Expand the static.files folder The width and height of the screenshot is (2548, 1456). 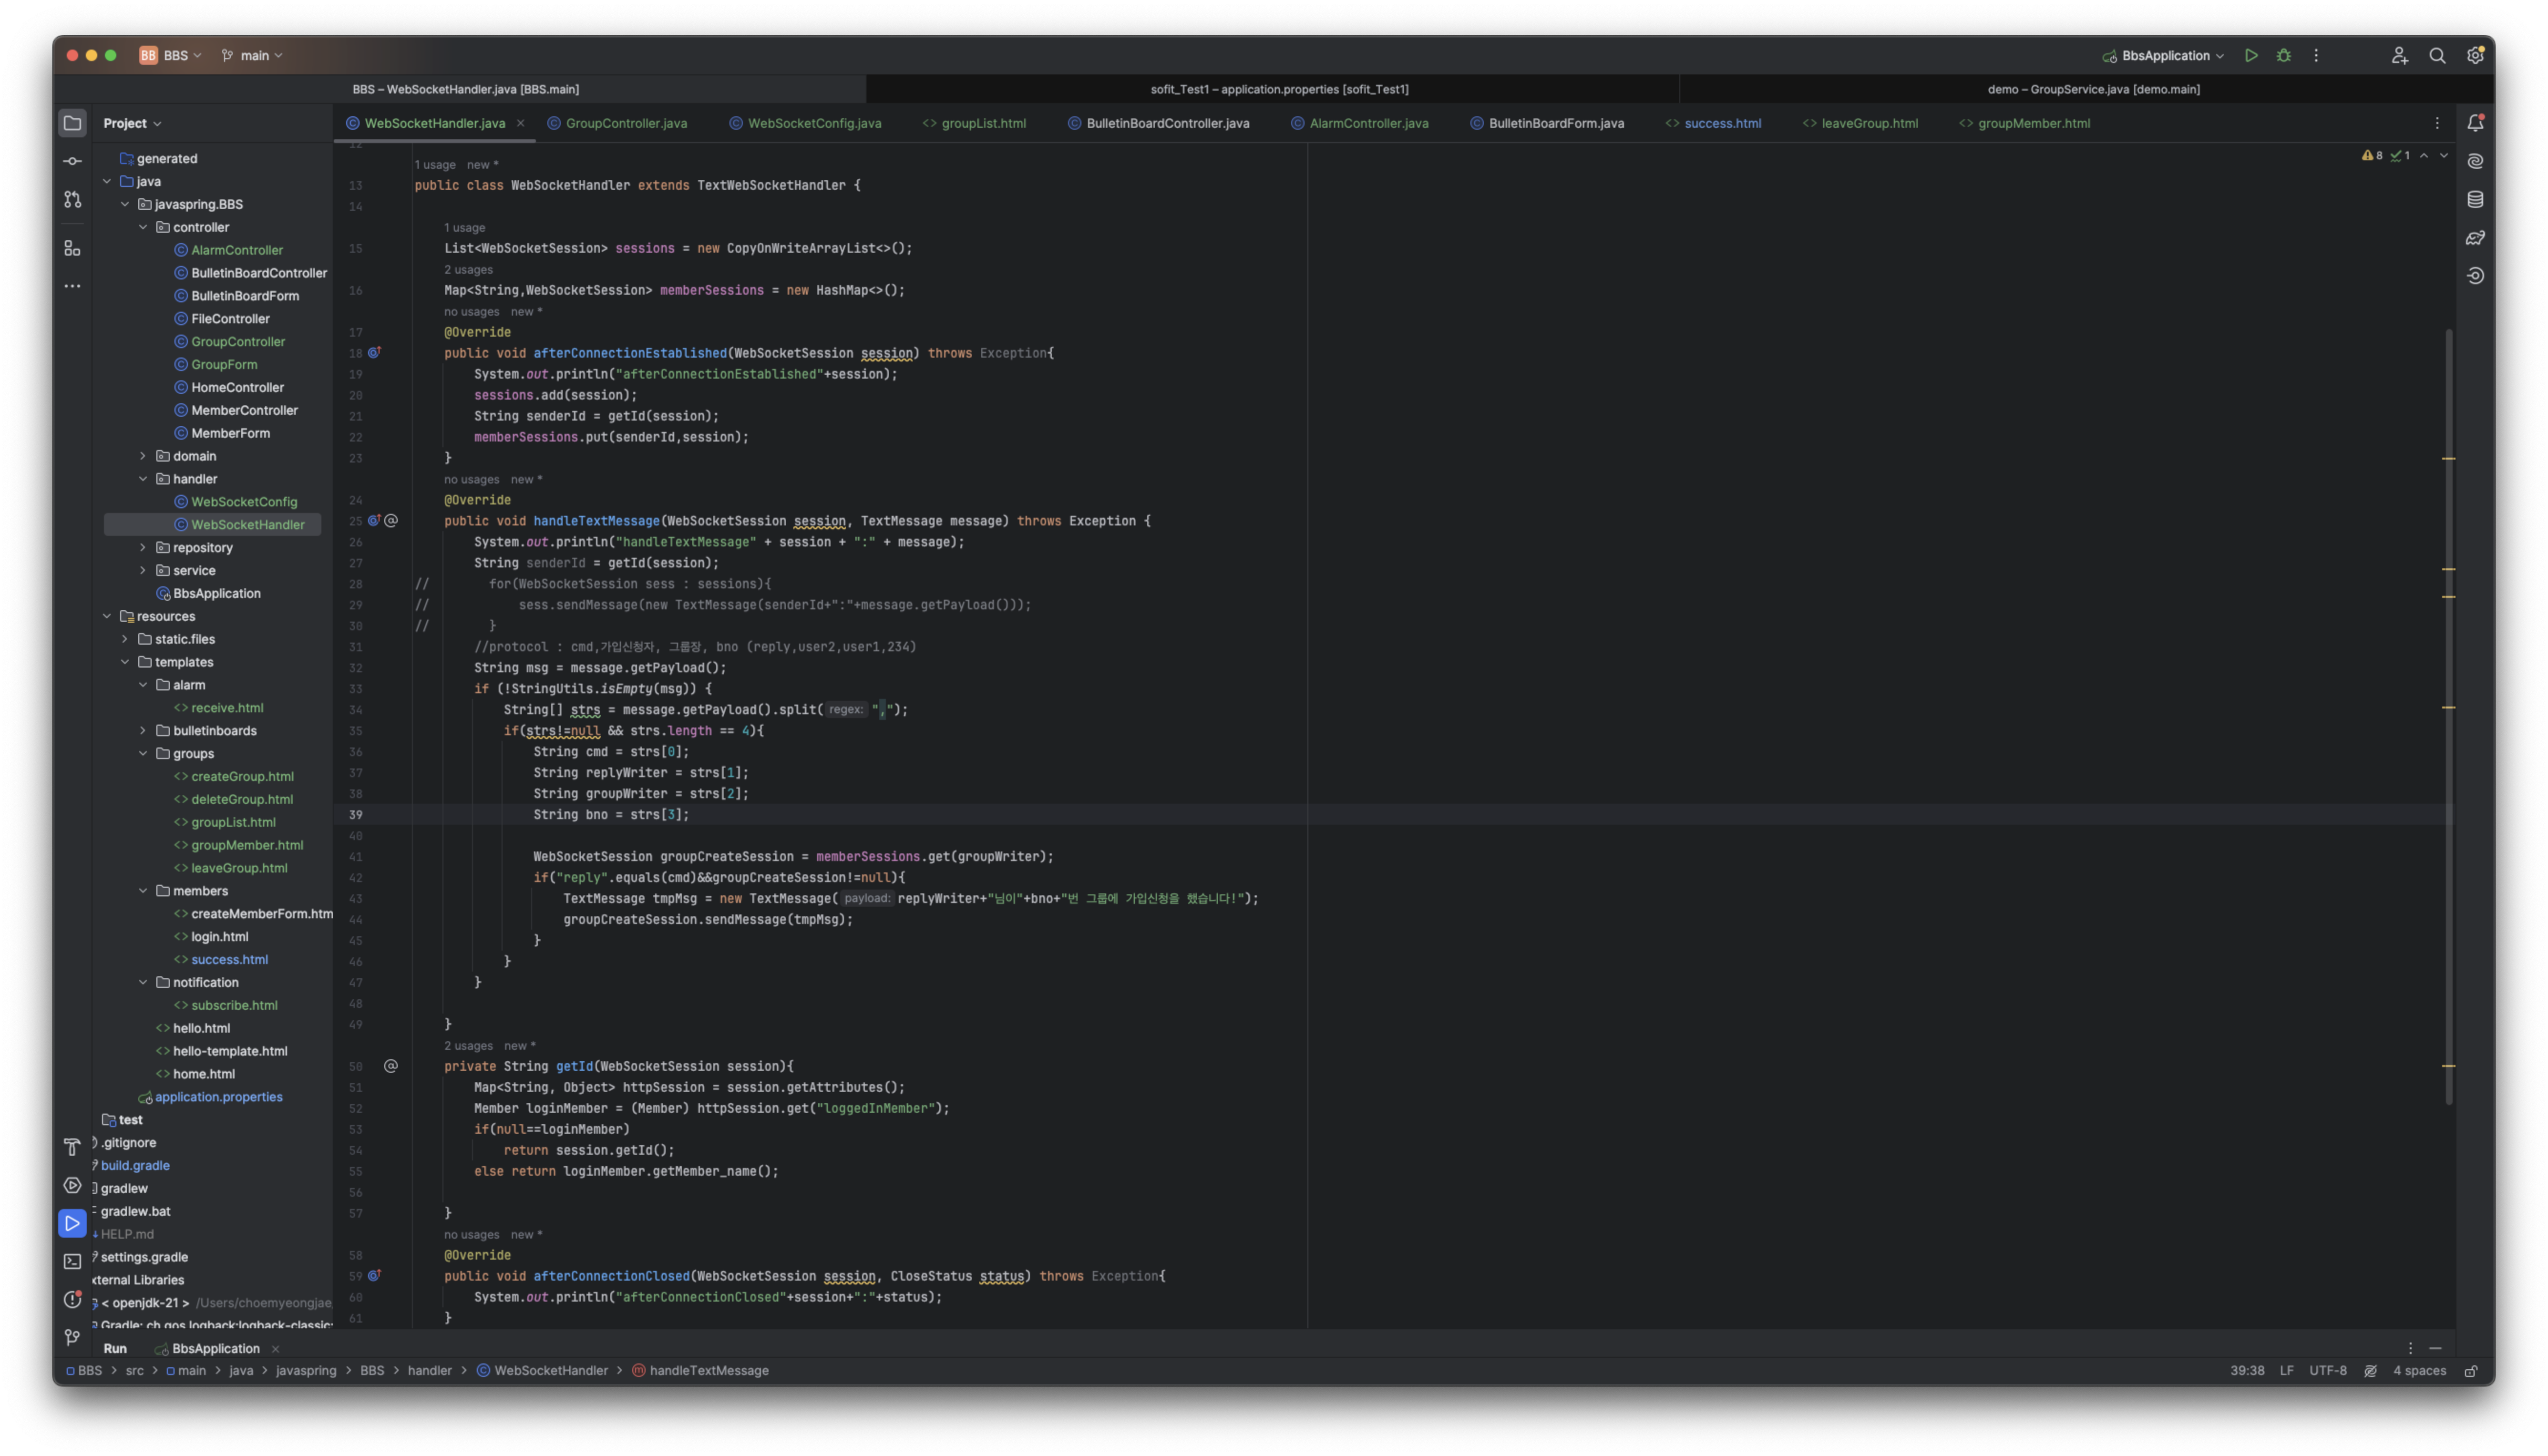[125, 639]
